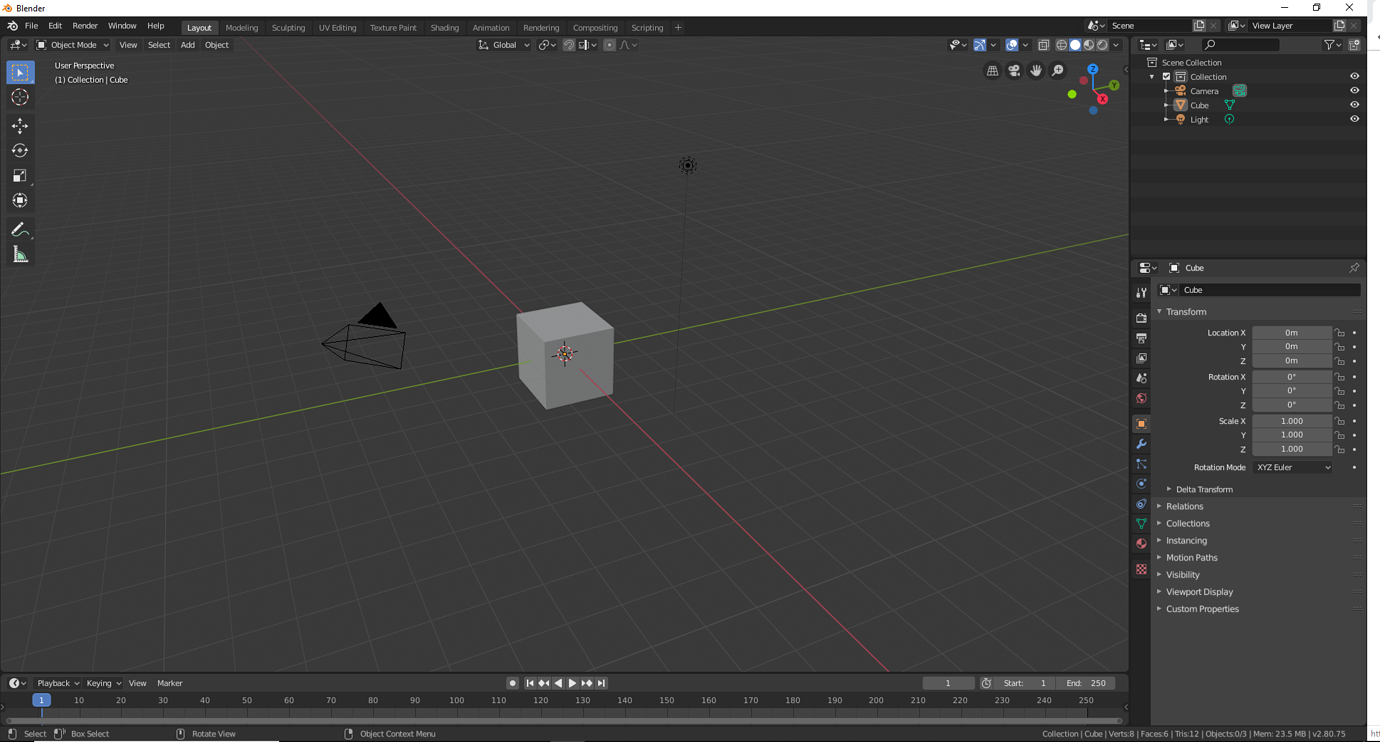Open the Render menu
Image resolution: width=1380 pixels, height=742 pixels.
[85, 26]
